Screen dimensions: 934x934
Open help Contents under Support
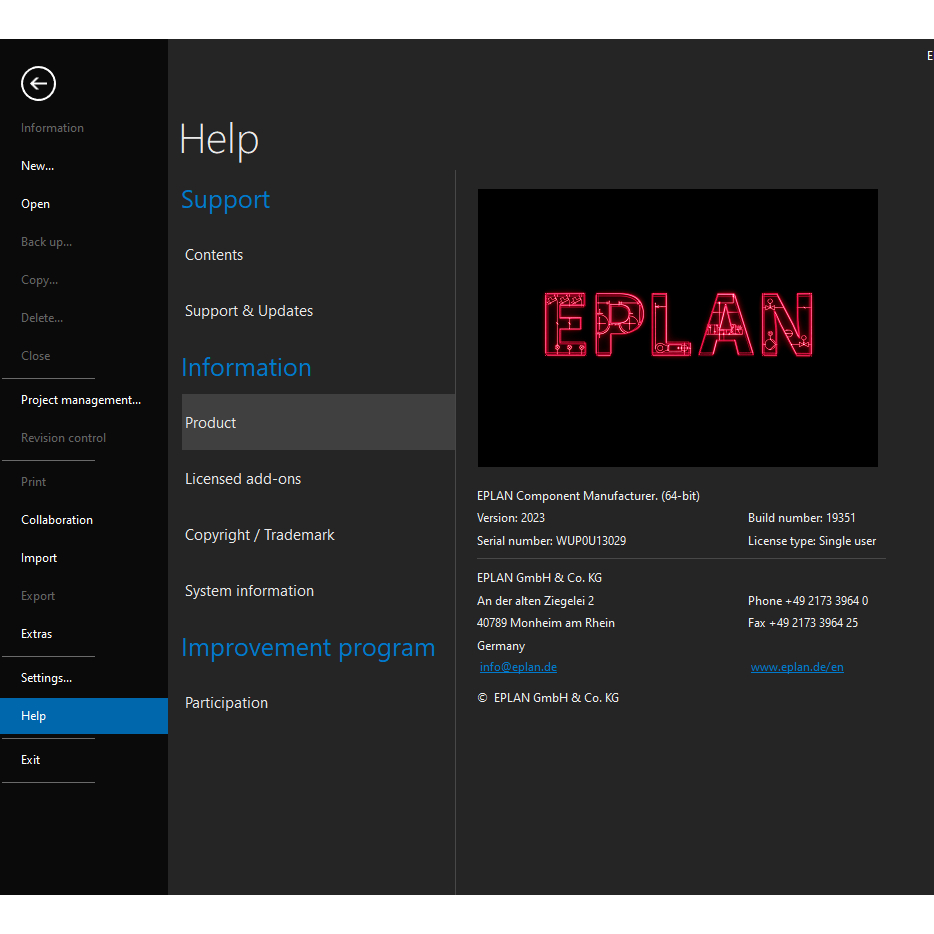click(214, 255)
